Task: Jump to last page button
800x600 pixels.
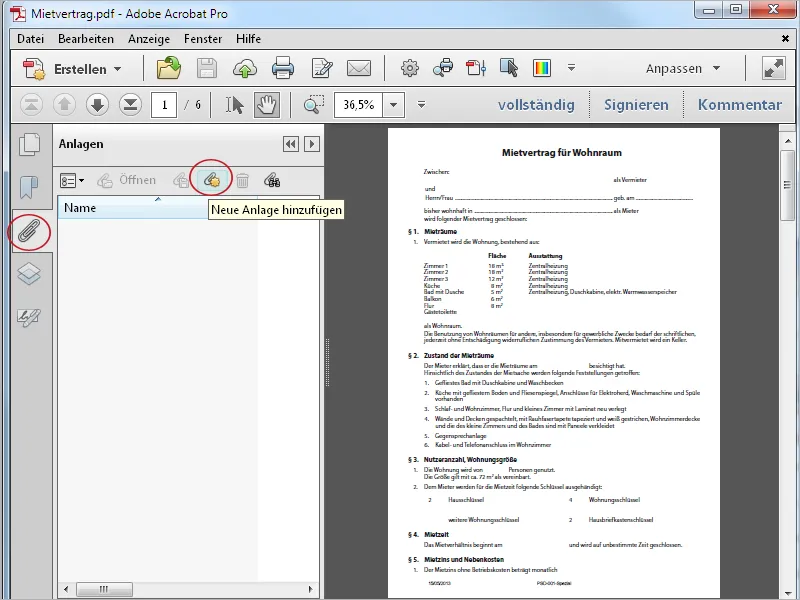Action: [x=131, y=105]
